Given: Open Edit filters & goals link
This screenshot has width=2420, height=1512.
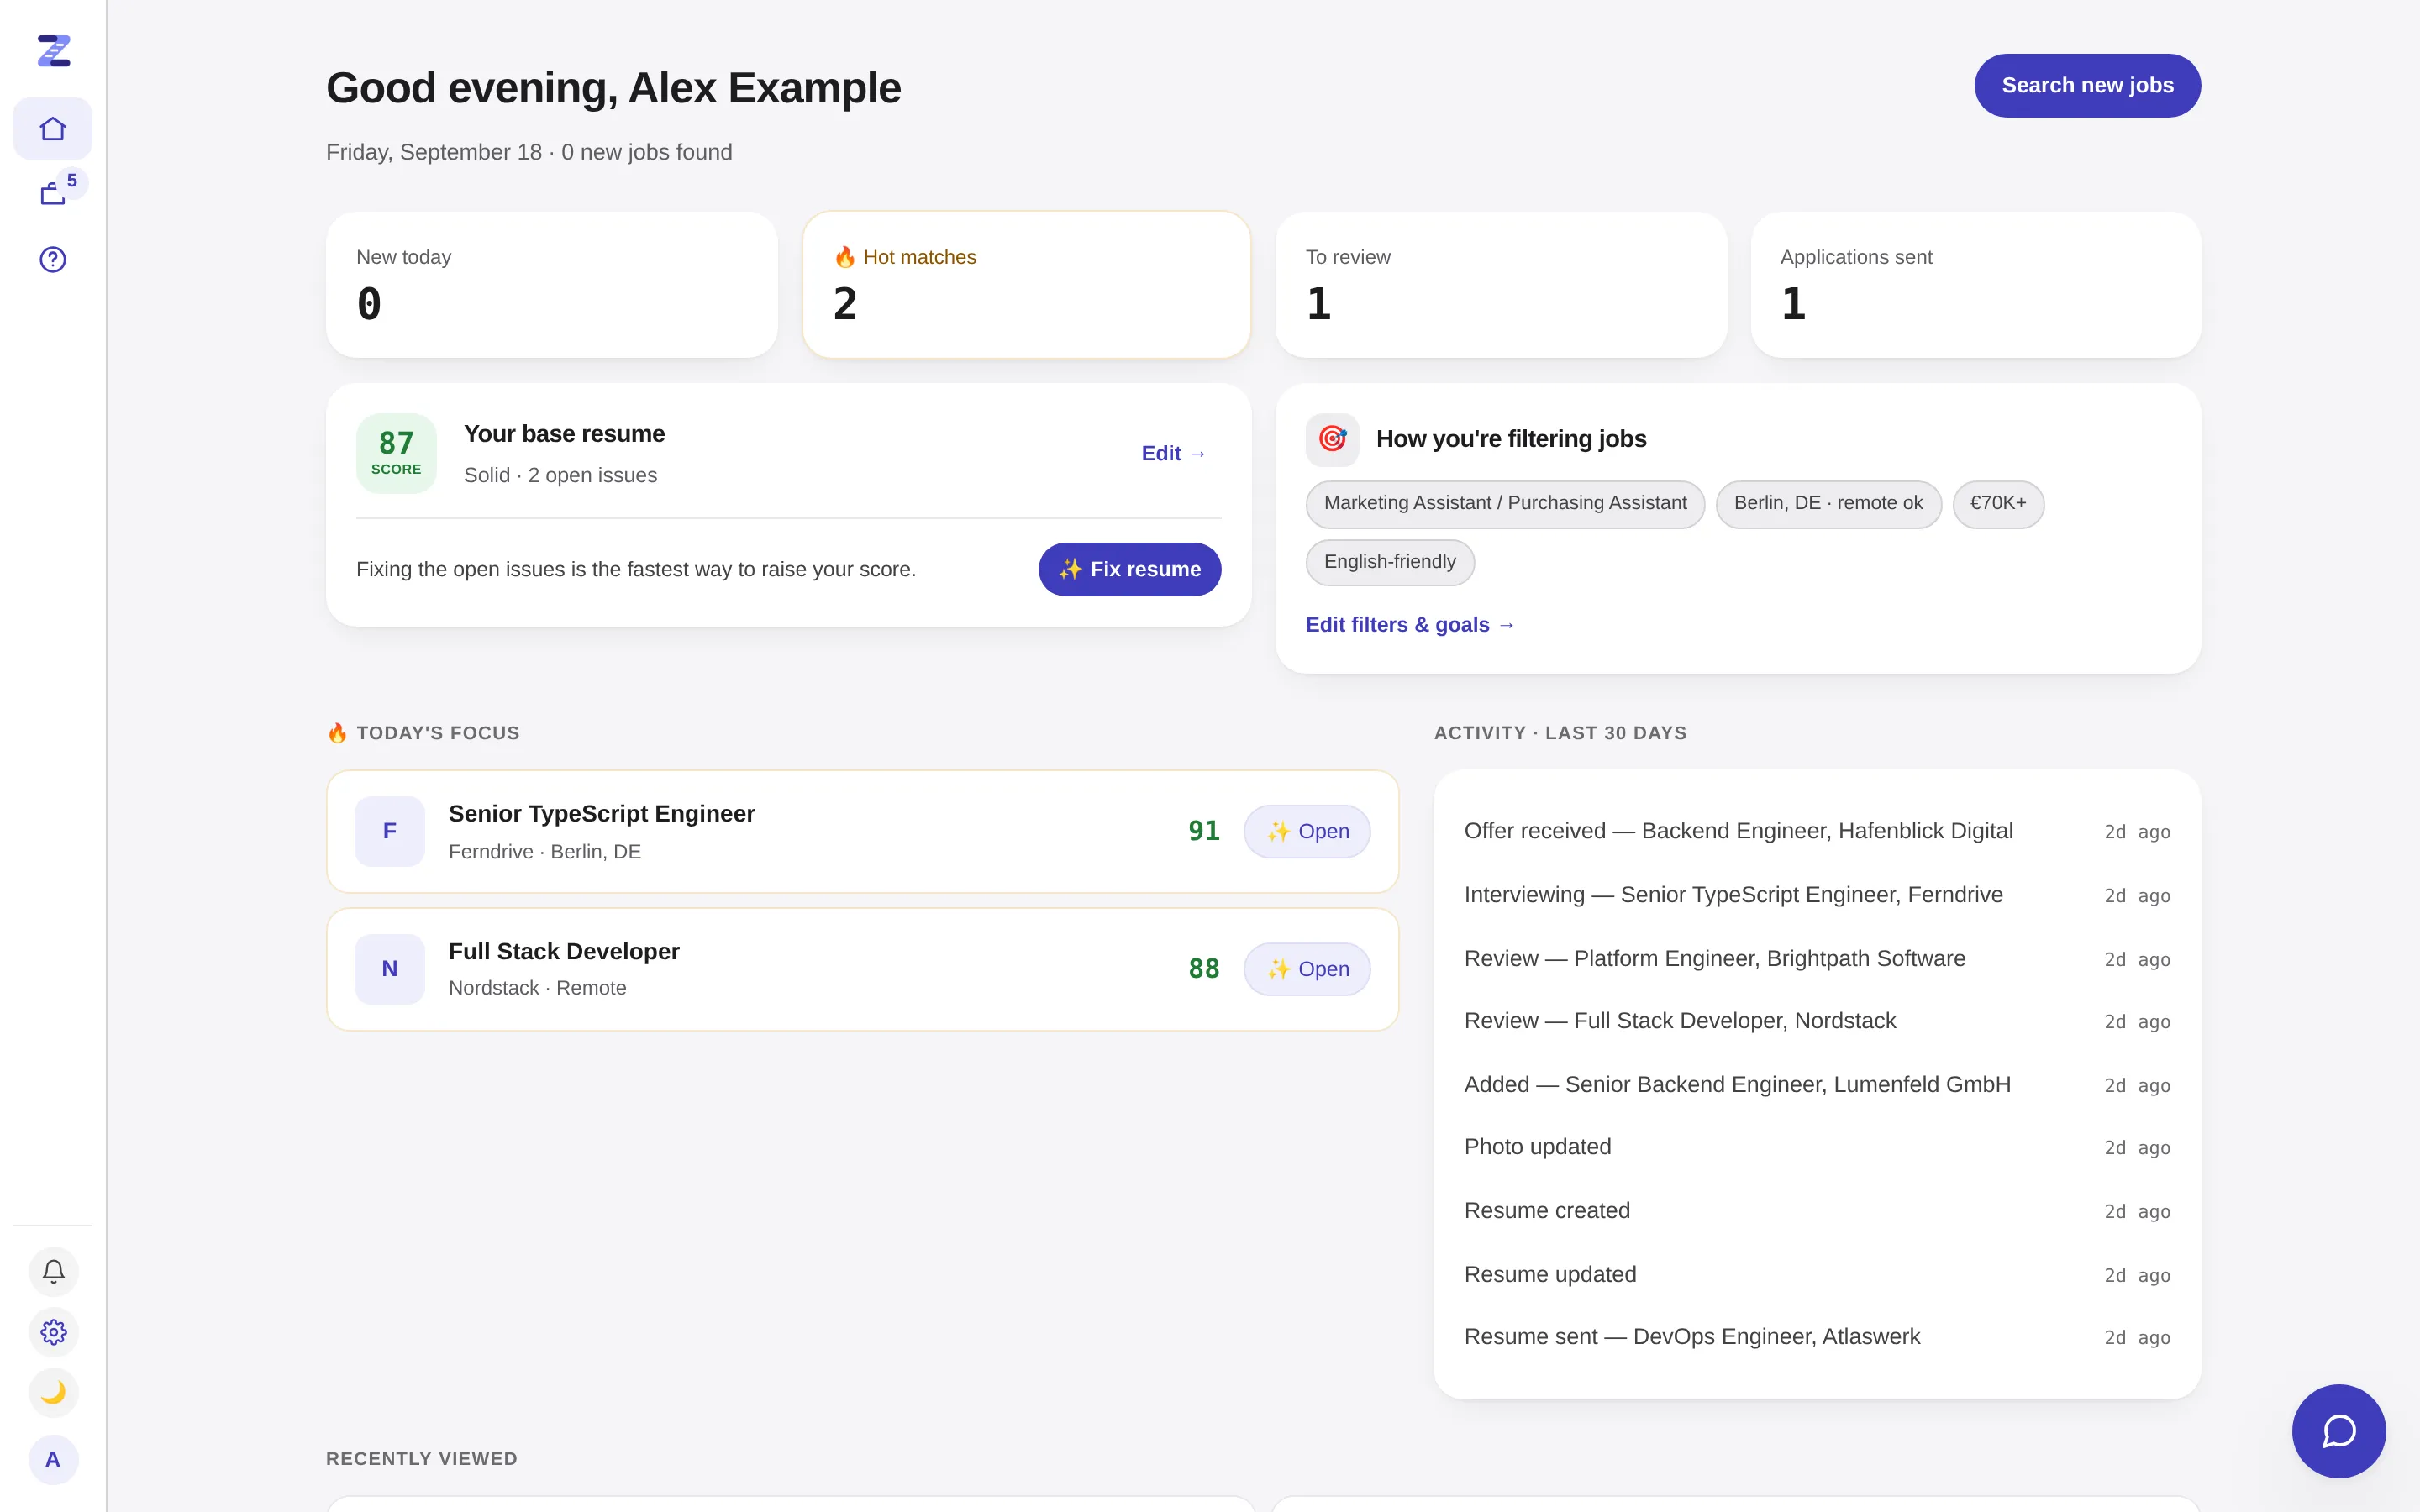Looking at the screenshot, I should (1410, 625).
